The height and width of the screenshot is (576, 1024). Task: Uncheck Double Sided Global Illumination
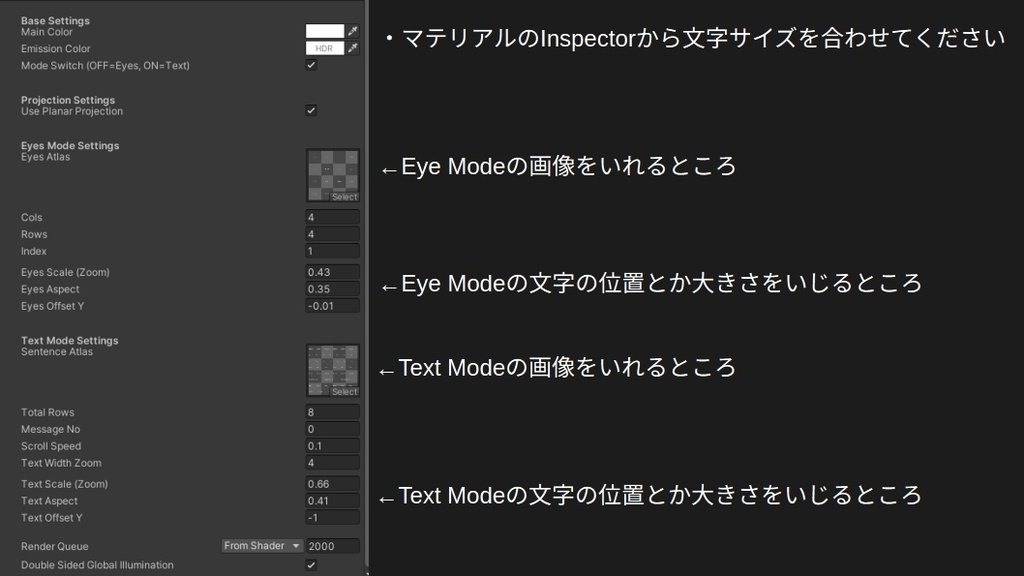tap(311, 564)
